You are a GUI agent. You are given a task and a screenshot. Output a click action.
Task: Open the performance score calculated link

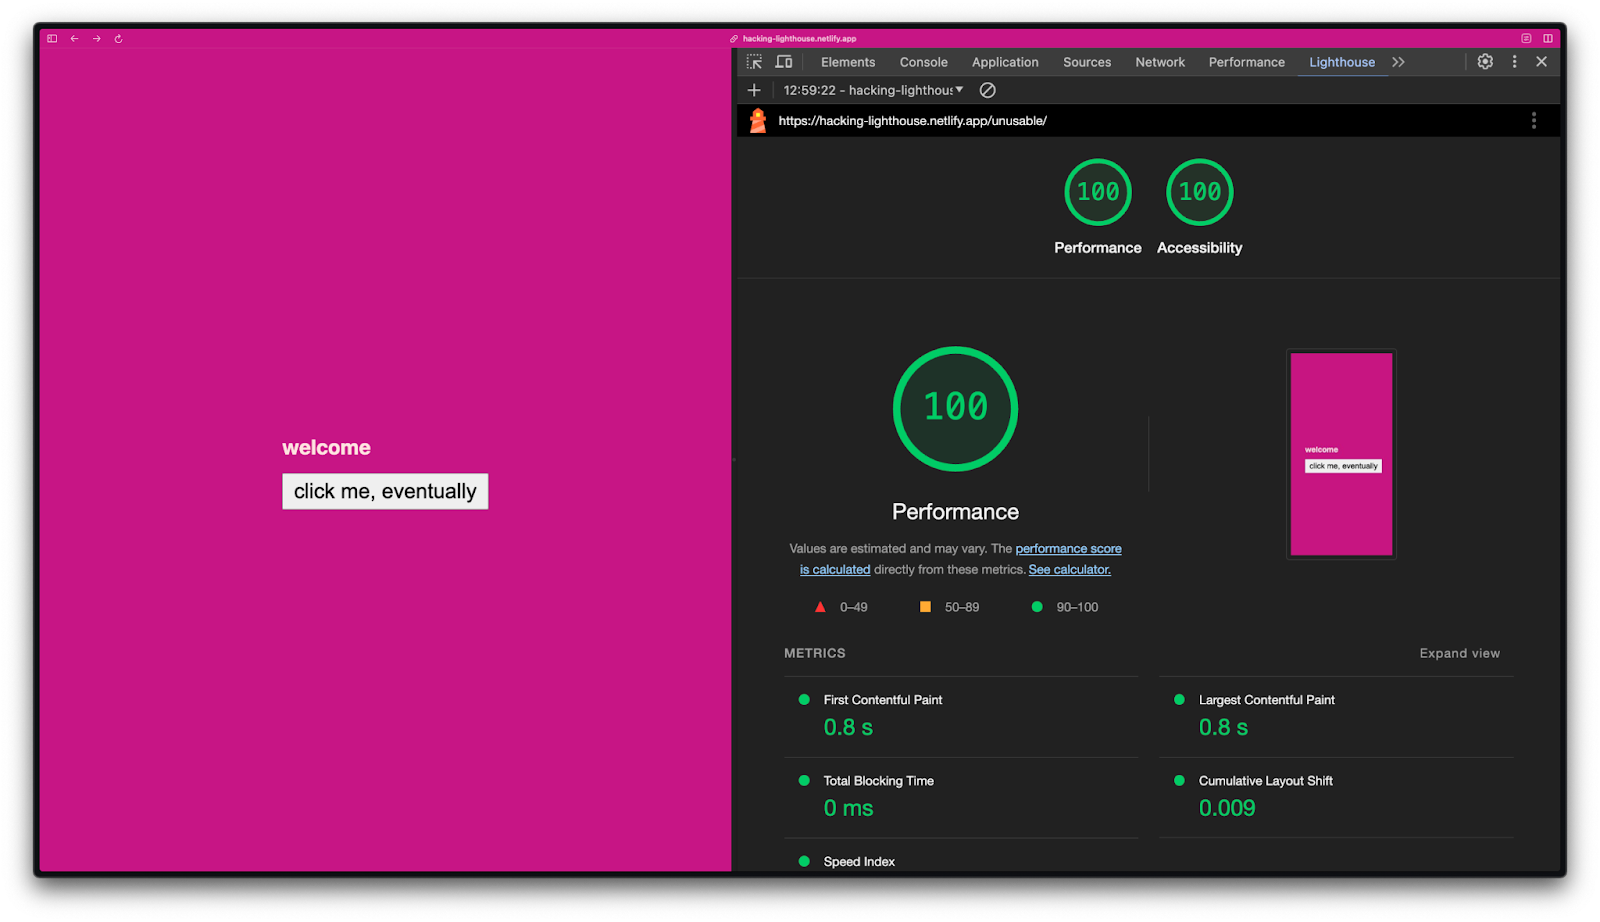tap(1068, 548)
